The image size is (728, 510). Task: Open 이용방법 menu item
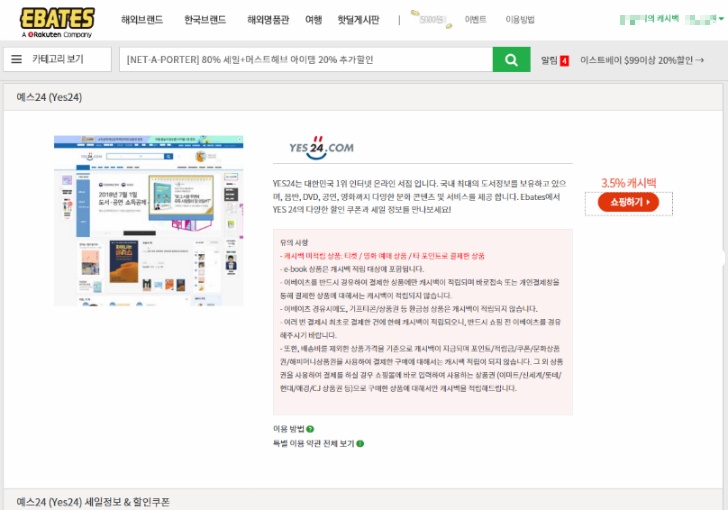(520, 20)
